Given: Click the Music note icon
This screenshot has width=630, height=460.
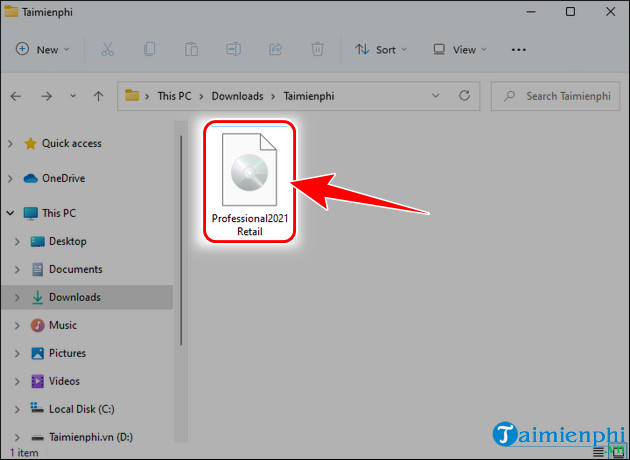Looking at the screenshot, I should 37,325.
